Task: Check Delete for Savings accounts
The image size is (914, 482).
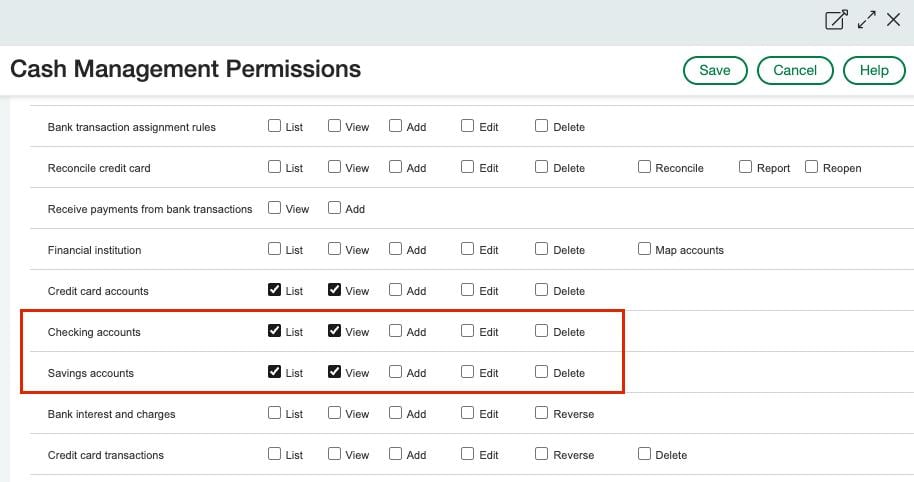Action: [542, 372]
